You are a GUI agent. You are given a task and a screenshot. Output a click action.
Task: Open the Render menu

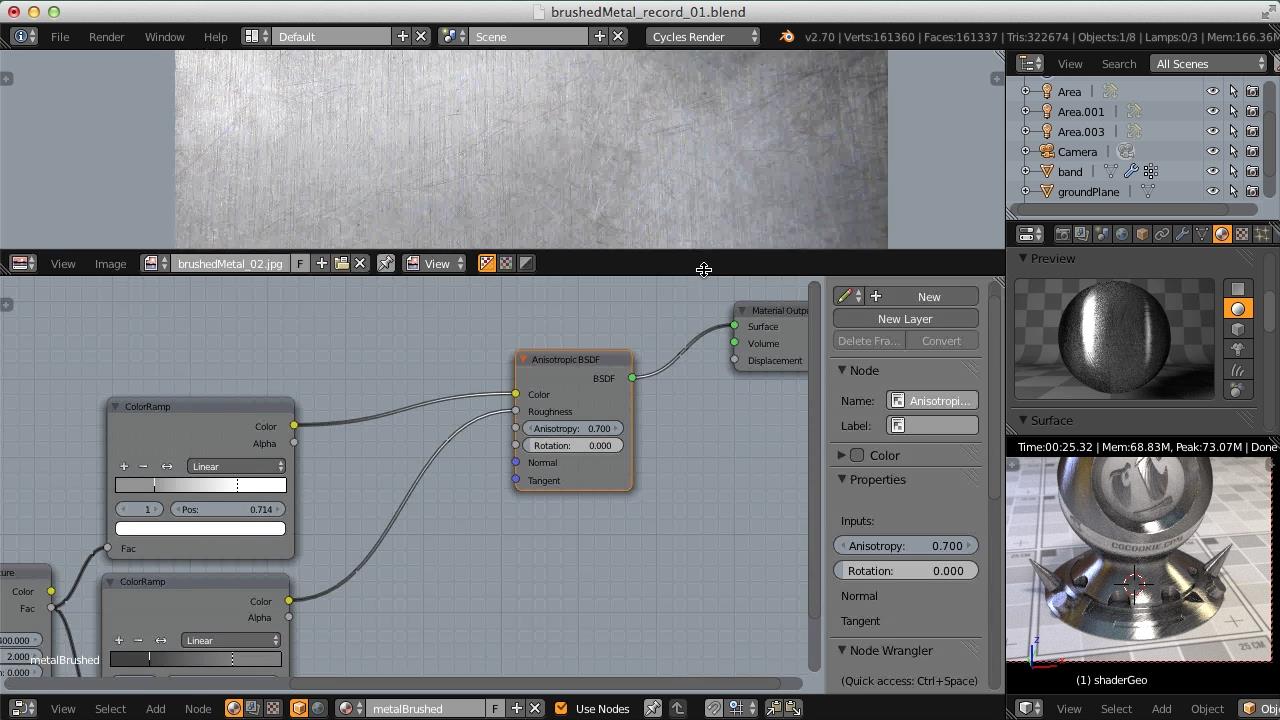pos(106,36)
